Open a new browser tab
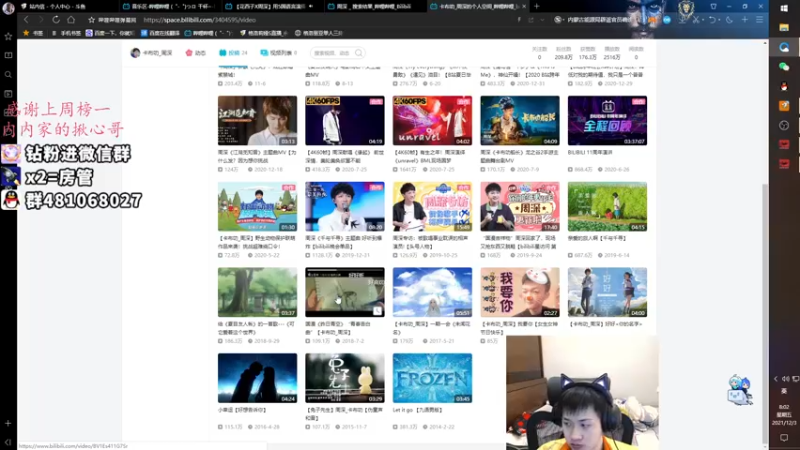Viewport: 800px width, 450px height. point(536,6)
